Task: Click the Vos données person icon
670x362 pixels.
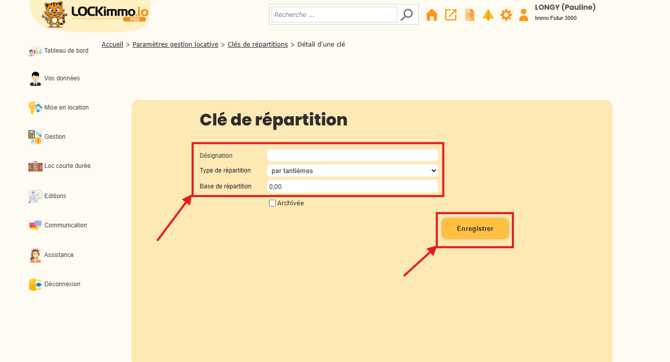Action: coord(35,79)
